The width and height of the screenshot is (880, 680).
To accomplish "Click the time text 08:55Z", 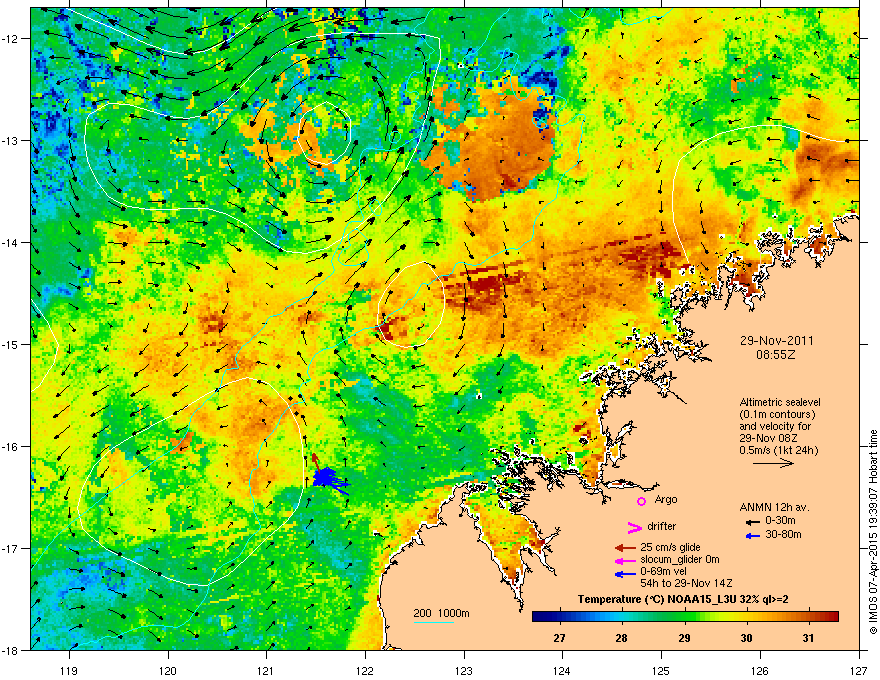I will [776, 355].
